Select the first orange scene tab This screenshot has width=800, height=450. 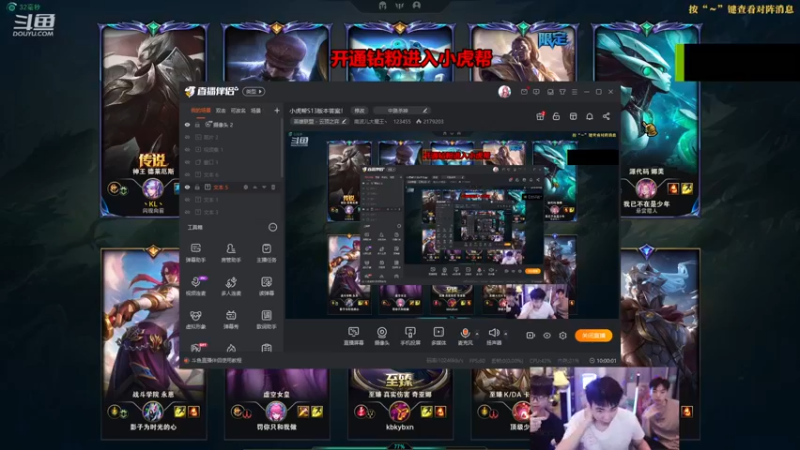[201, 110]
